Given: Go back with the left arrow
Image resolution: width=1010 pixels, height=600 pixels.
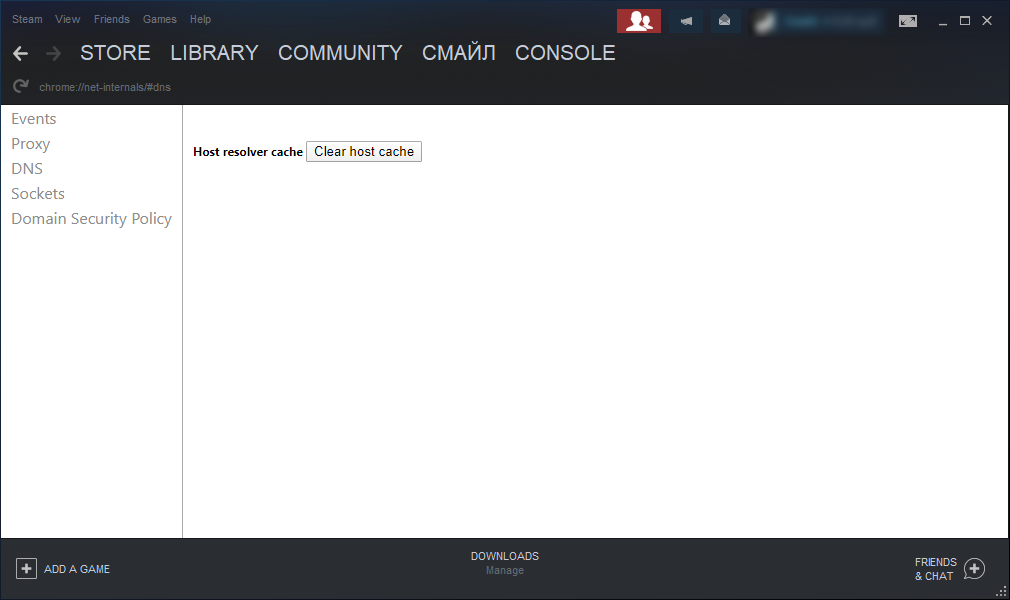Looking at the screenshot, I should [x=21, y=53].
